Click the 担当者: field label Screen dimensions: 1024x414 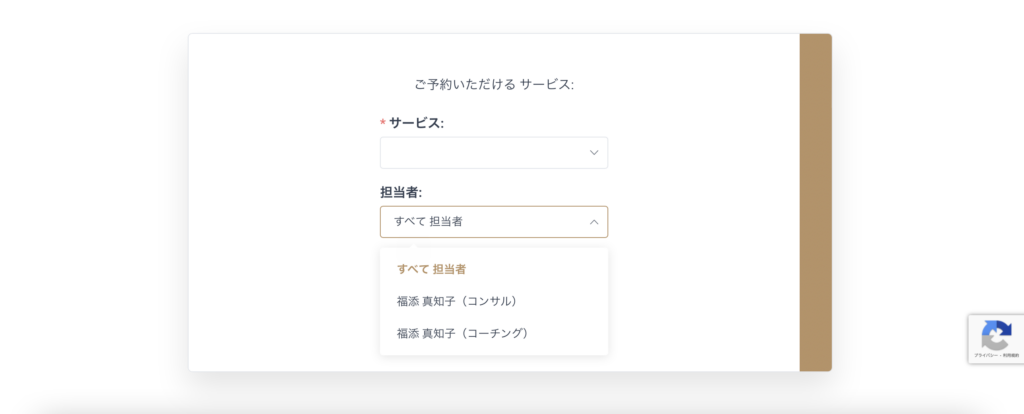point(401,192)
